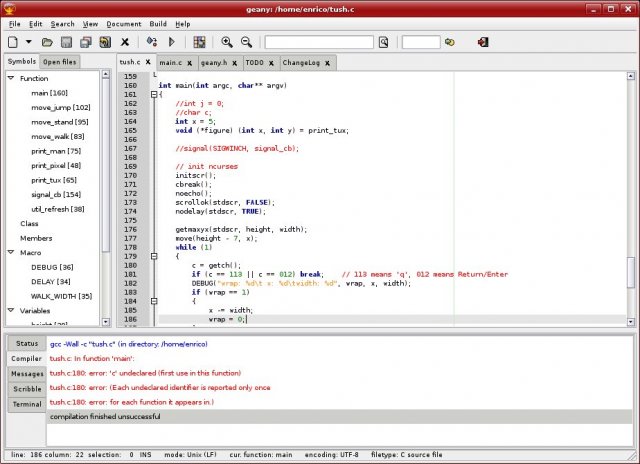640x464 pixels.
Task: Open the new-file template dropdown arrow
Action: pos(29,42)
